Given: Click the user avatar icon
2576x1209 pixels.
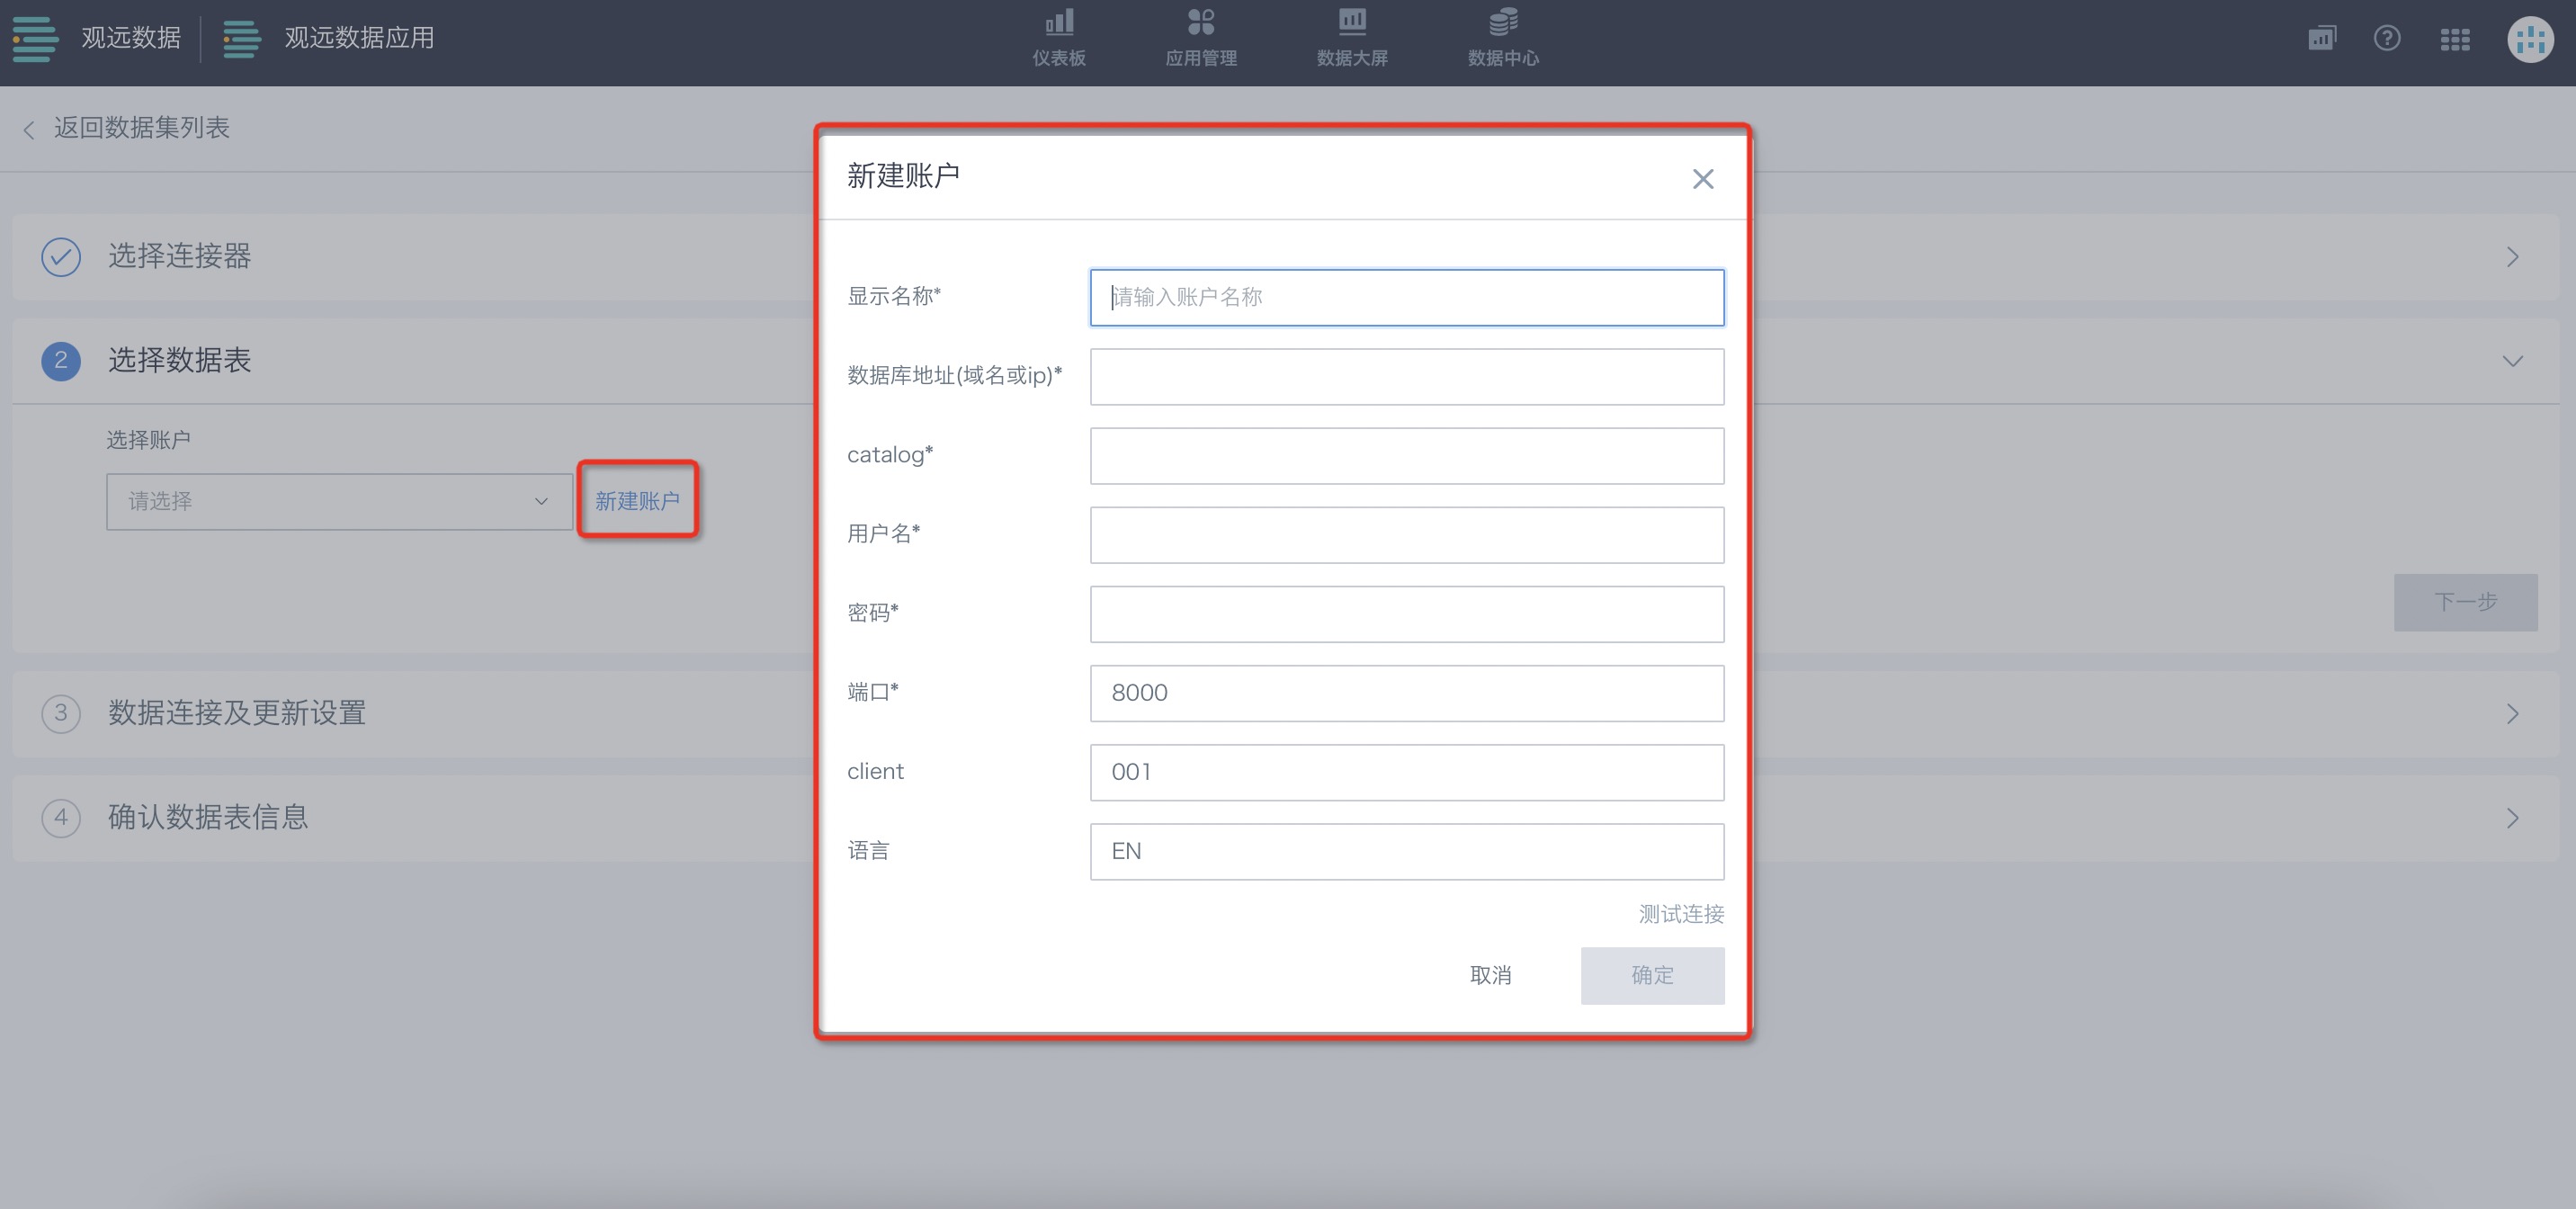Looking at the screenshot, I should click(x=2531, y=39).
